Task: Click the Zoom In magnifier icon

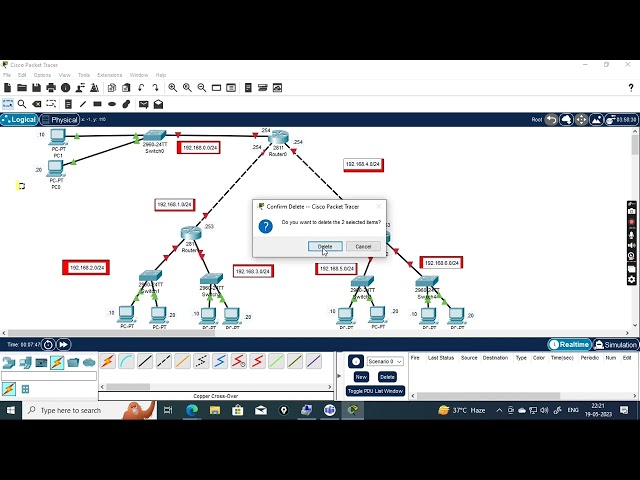Action: (173, 88)
